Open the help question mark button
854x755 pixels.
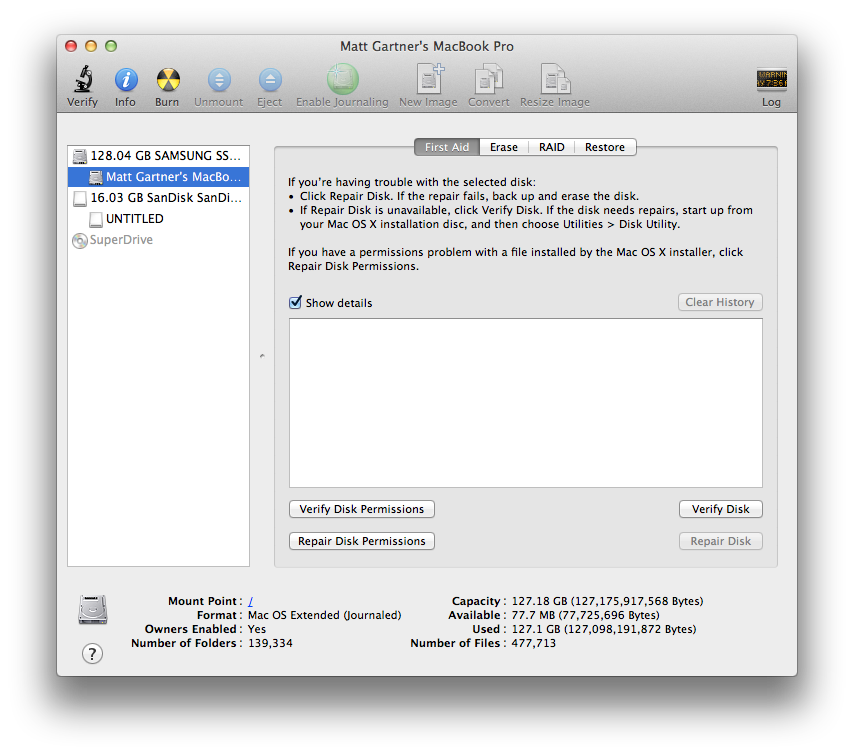coord(92,653)
